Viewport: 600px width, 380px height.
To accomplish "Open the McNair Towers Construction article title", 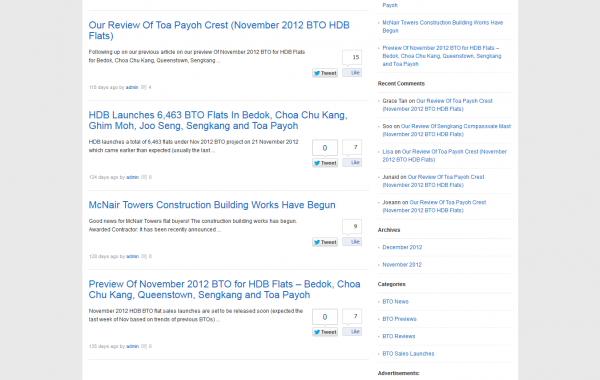I will tap(212, 205).
